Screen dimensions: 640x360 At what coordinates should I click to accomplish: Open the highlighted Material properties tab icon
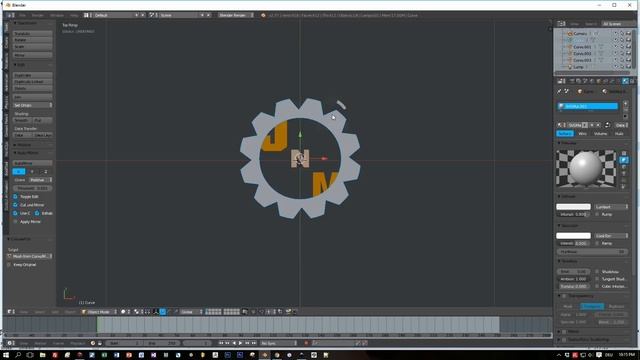click(625, 81)
